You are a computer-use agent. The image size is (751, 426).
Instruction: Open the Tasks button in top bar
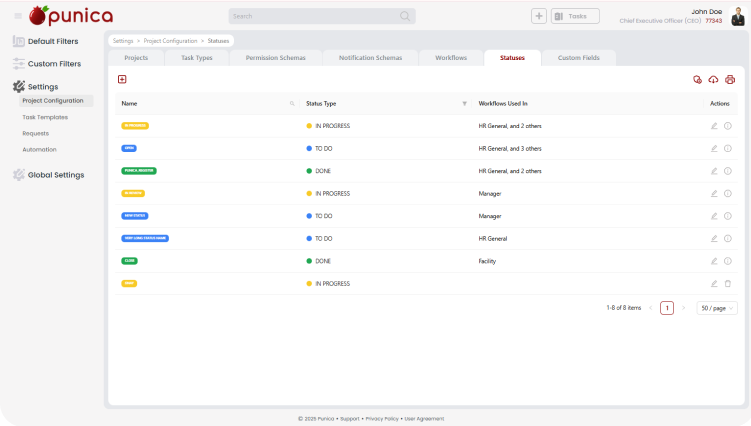(x=575, y=16)
